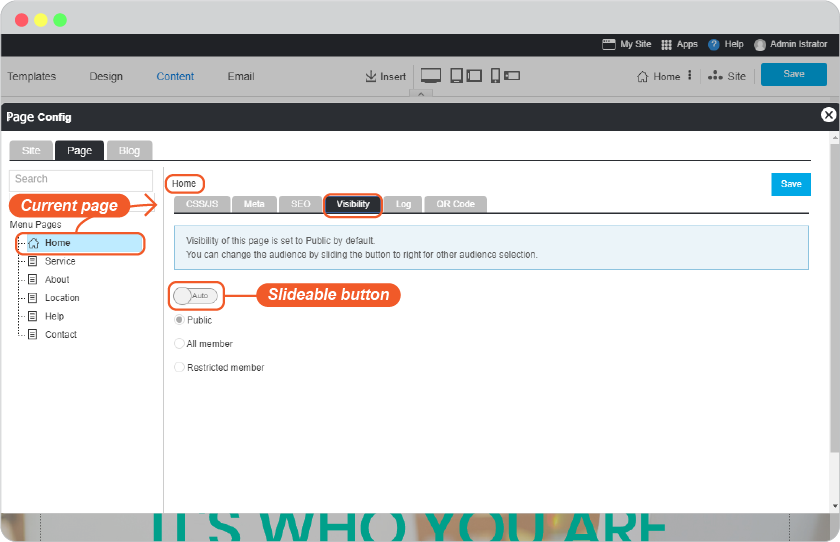Switch to the QR Code tab
Image resolution: width=840 pixels, height=542 pixels.
click(455, 204)
